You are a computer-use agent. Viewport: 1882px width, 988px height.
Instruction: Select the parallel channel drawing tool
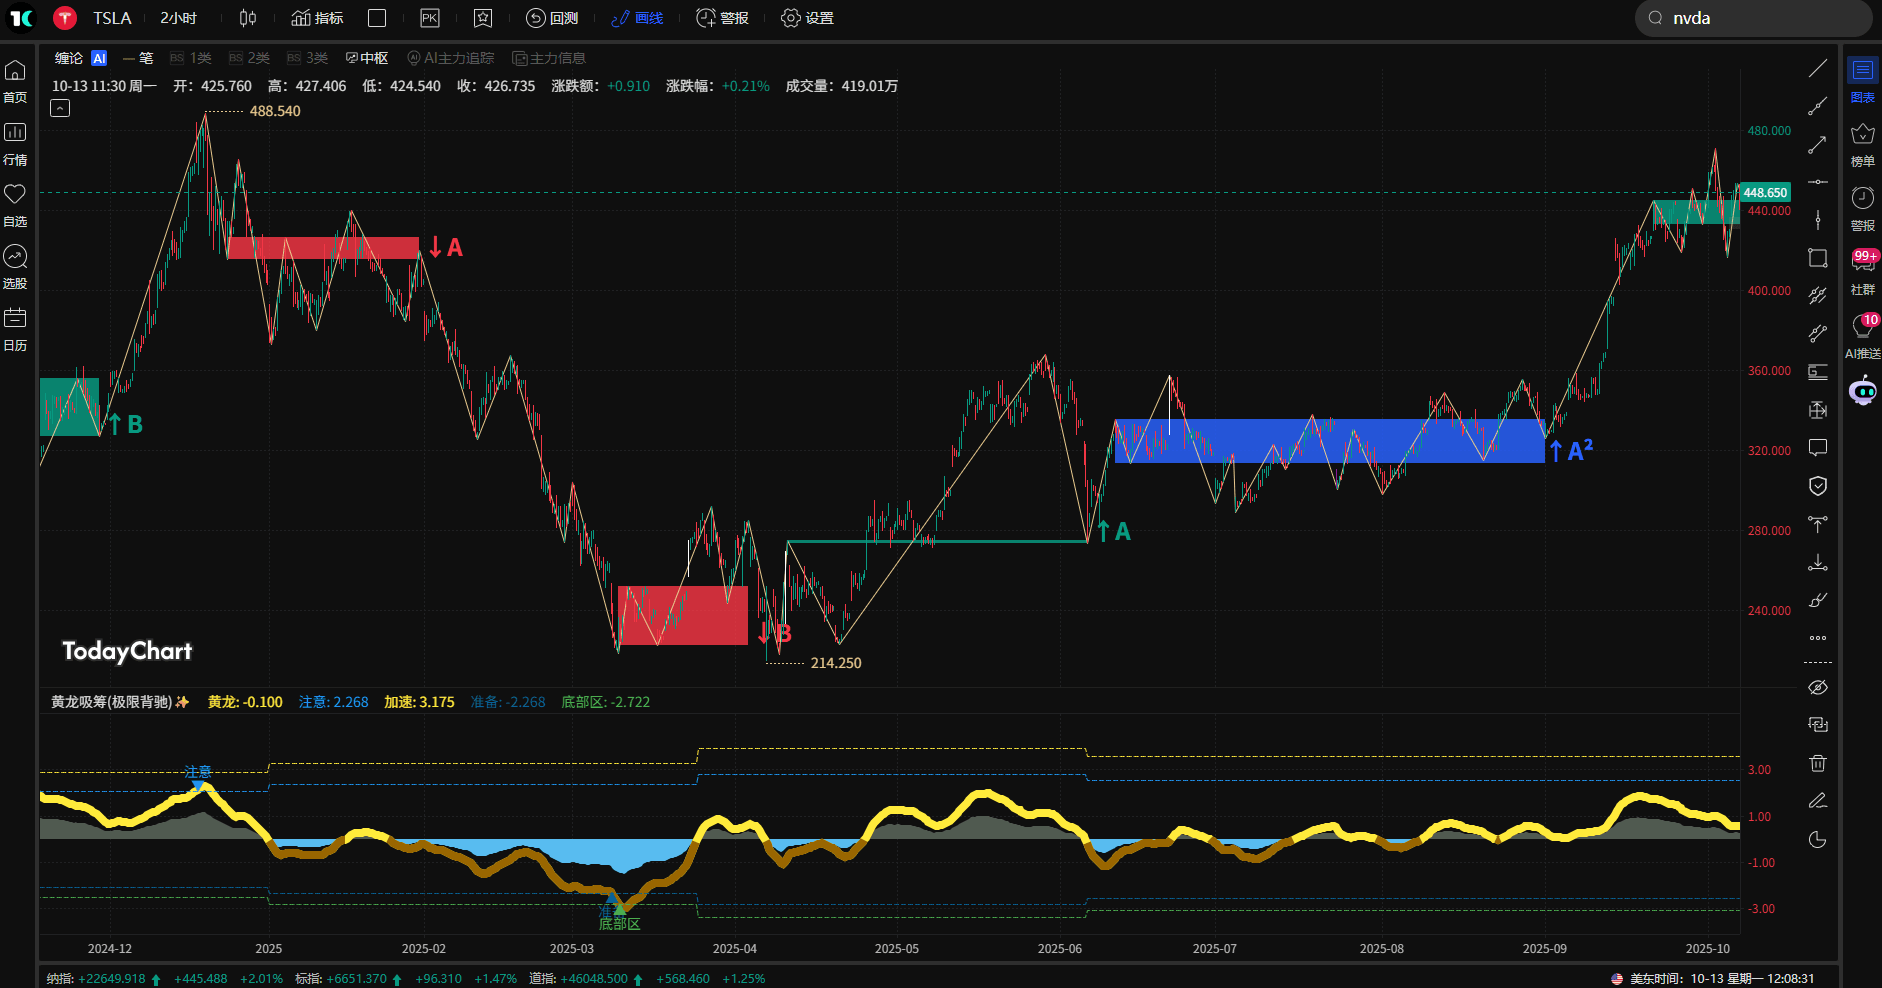click(1817, 295)
